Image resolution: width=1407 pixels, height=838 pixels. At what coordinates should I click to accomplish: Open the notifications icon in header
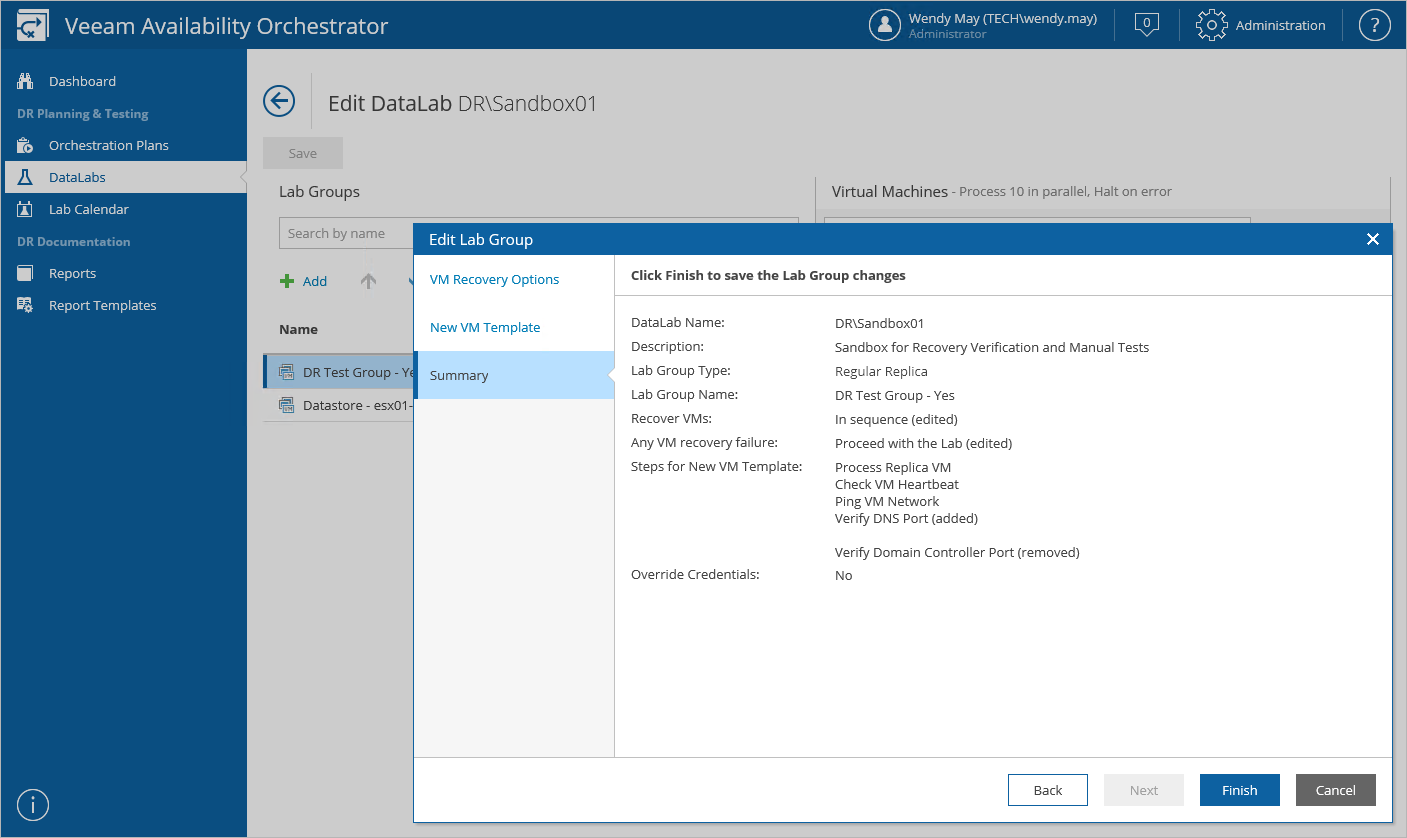1147,25
